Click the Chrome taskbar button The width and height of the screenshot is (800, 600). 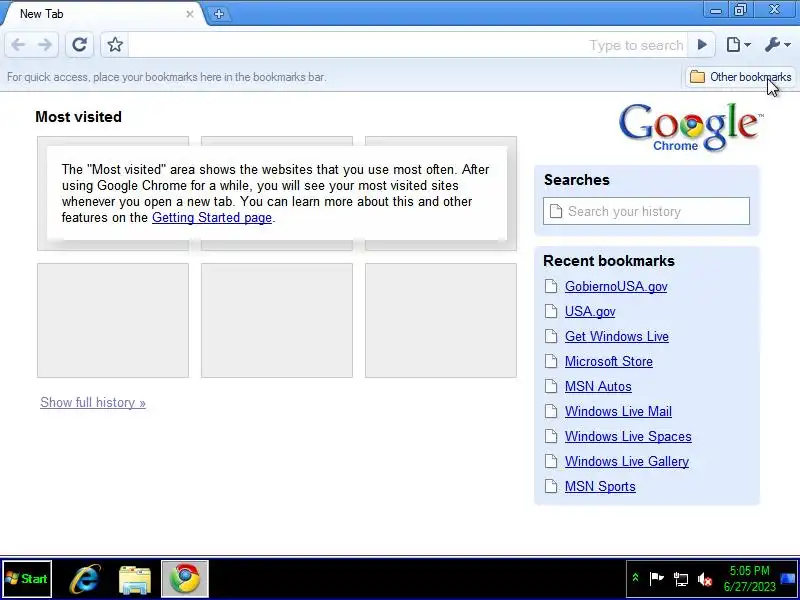coord(185,579)
